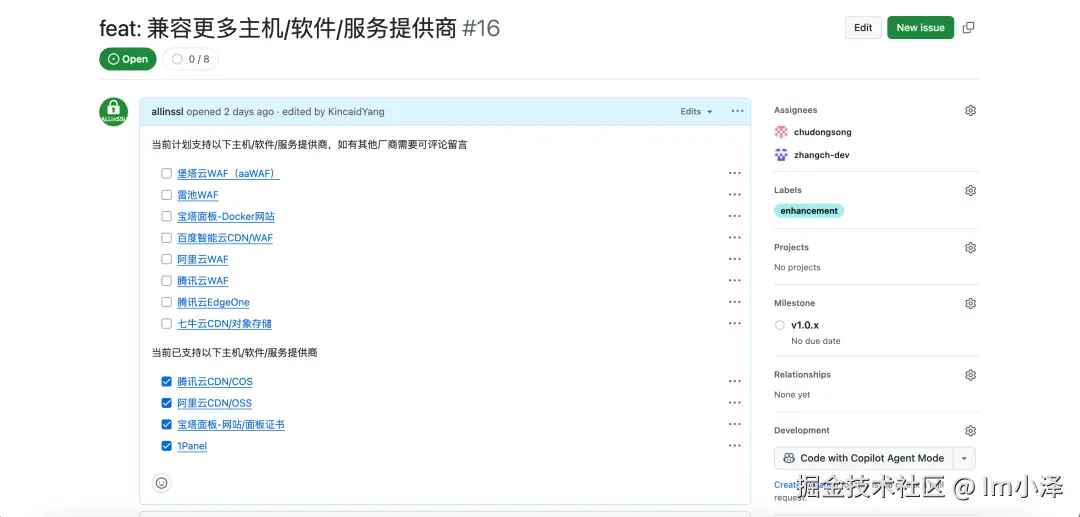Click the Edit title button
The width and height of the screenshot is (1080, 517).
863,28
